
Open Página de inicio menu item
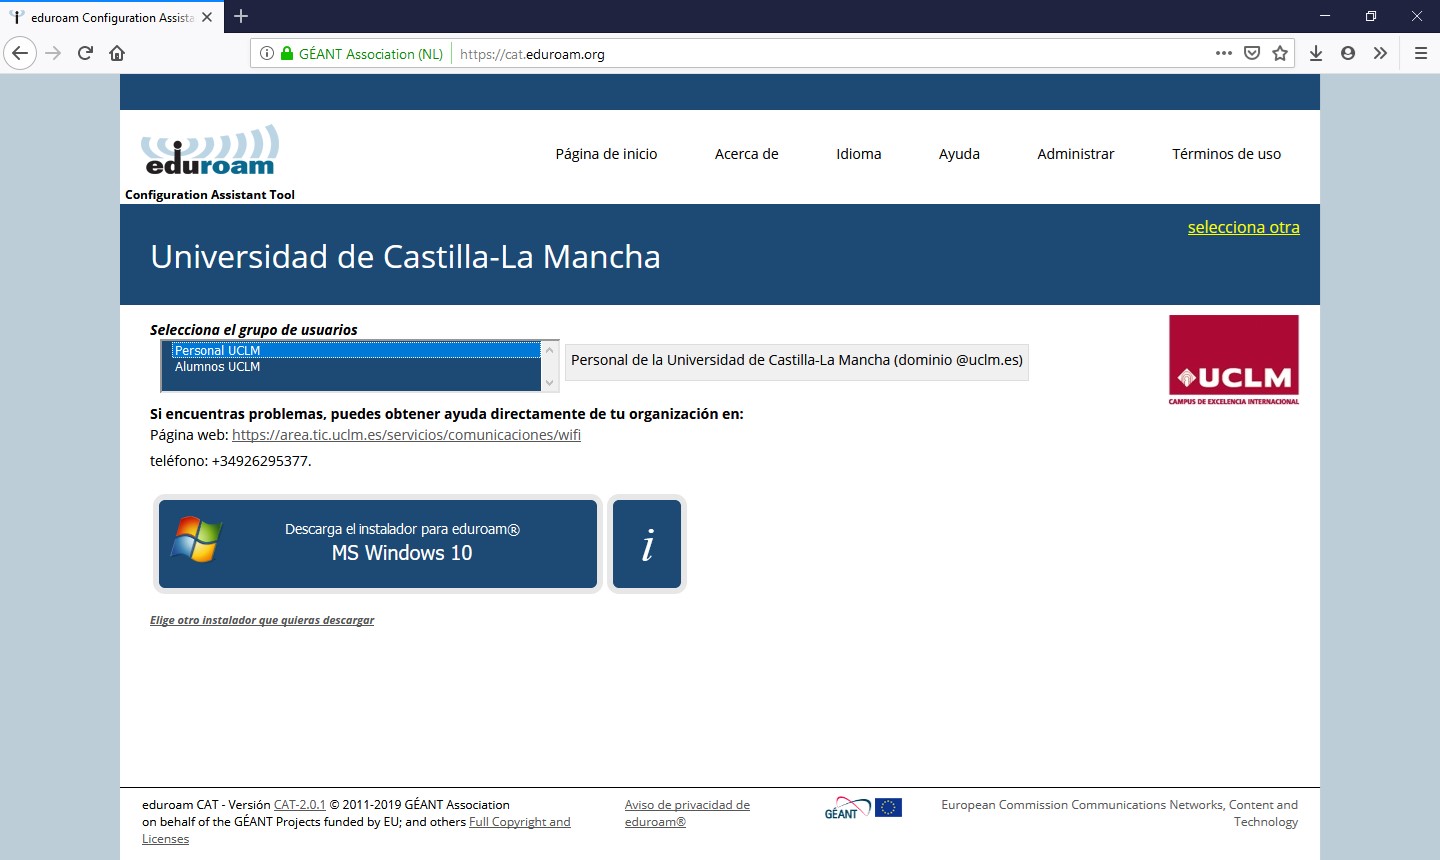coord(606,154)
